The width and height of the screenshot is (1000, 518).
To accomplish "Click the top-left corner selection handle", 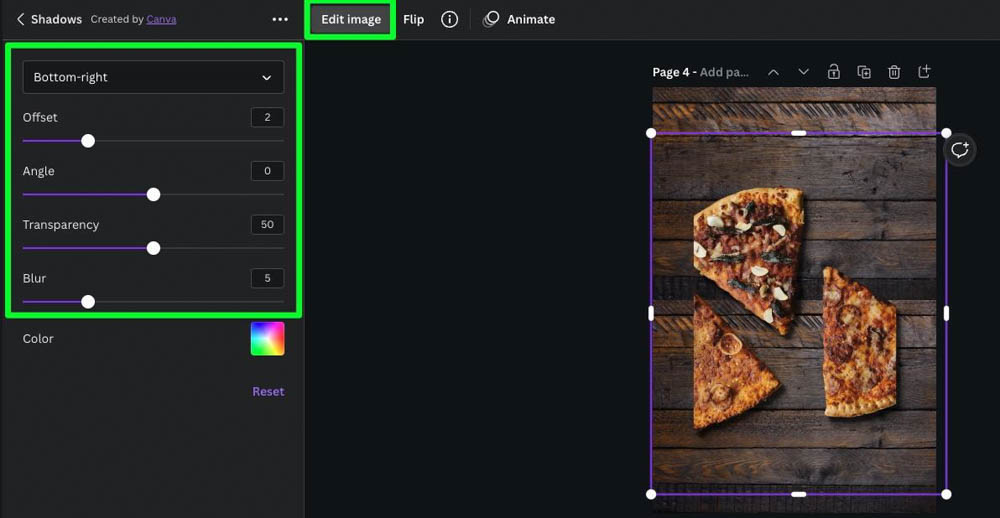I will [x=651, y=133].
